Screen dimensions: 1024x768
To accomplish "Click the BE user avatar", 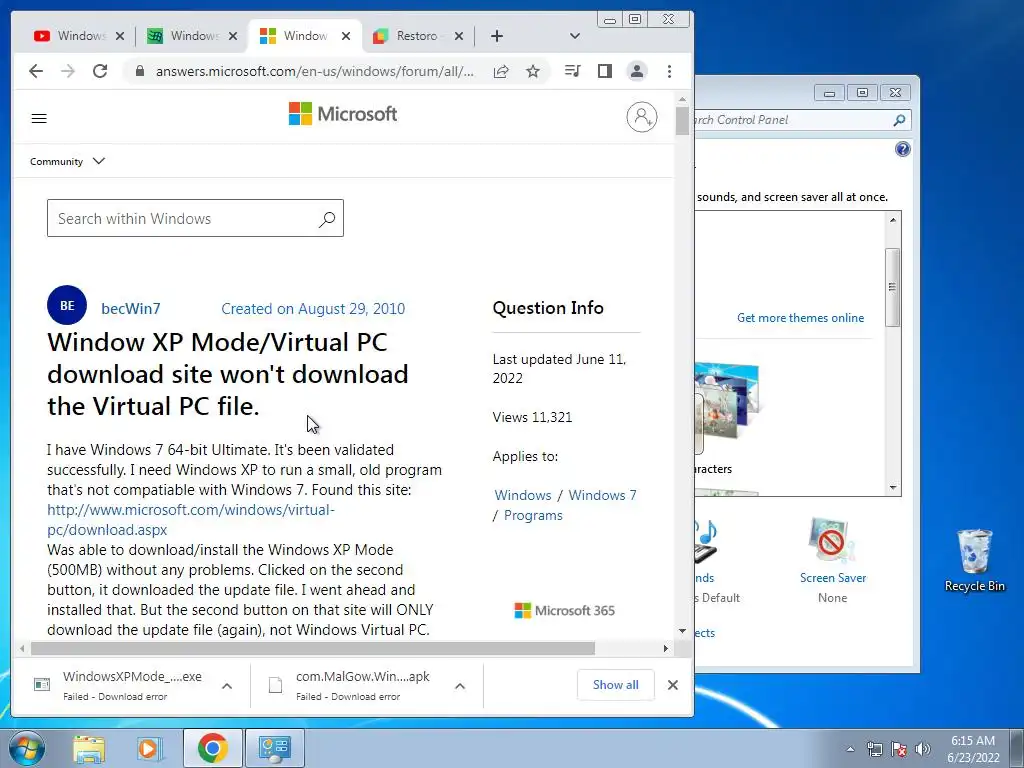I will coord(67,305).
